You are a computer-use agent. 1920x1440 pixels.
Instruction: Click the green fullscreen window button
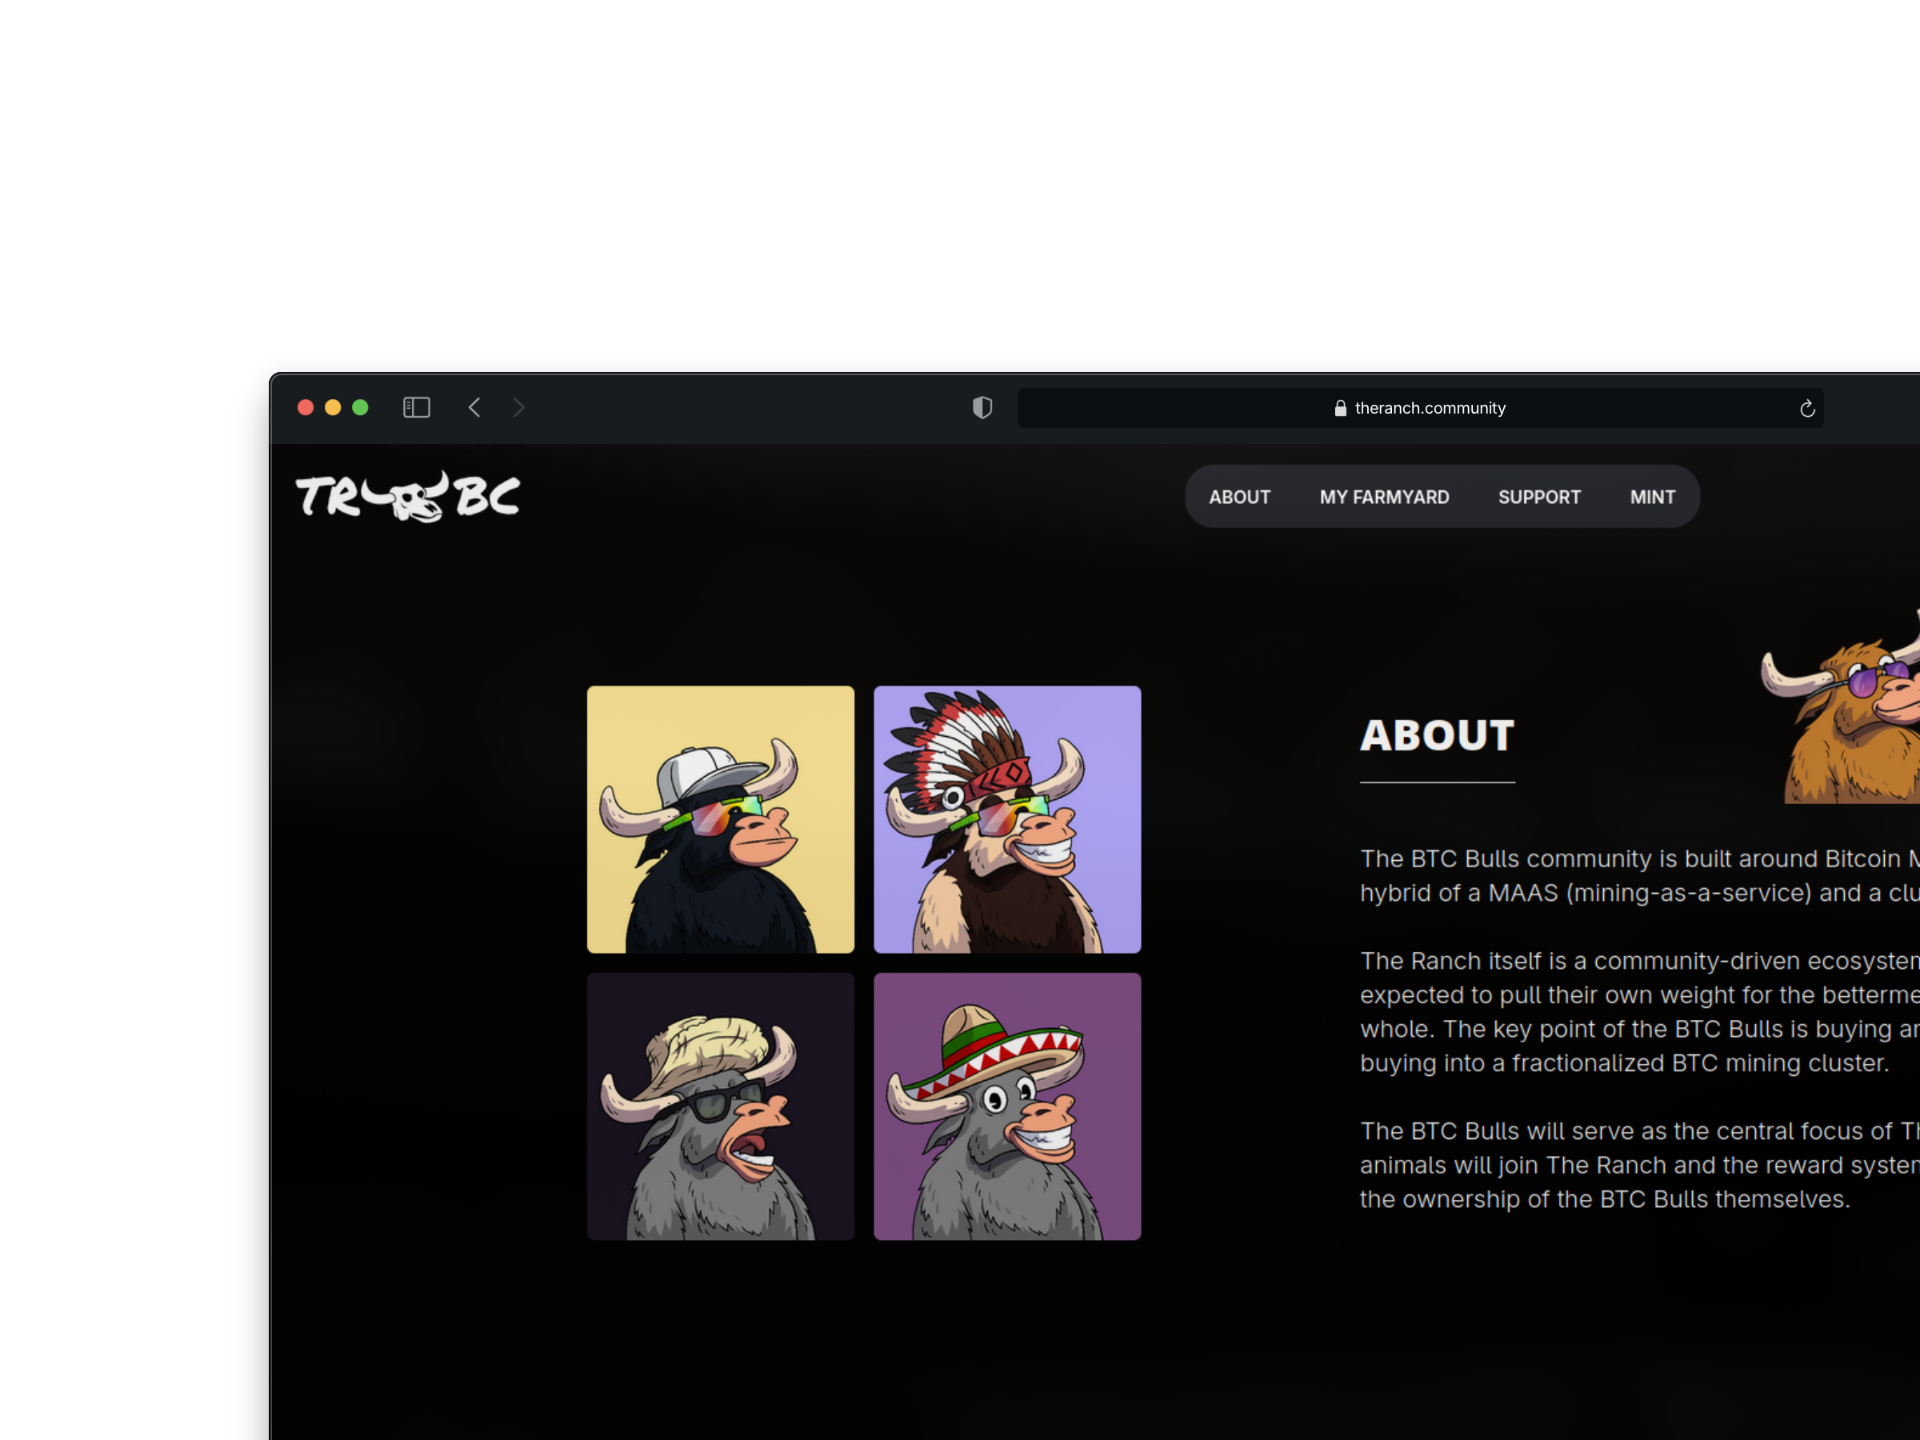pyautogui.click(x=360, y=407)
